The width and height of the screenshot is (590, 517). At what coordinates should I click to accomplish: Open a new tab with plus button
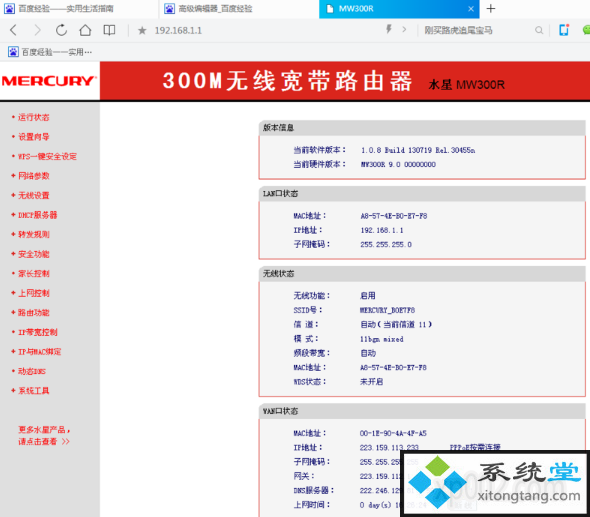coord(491,8)
